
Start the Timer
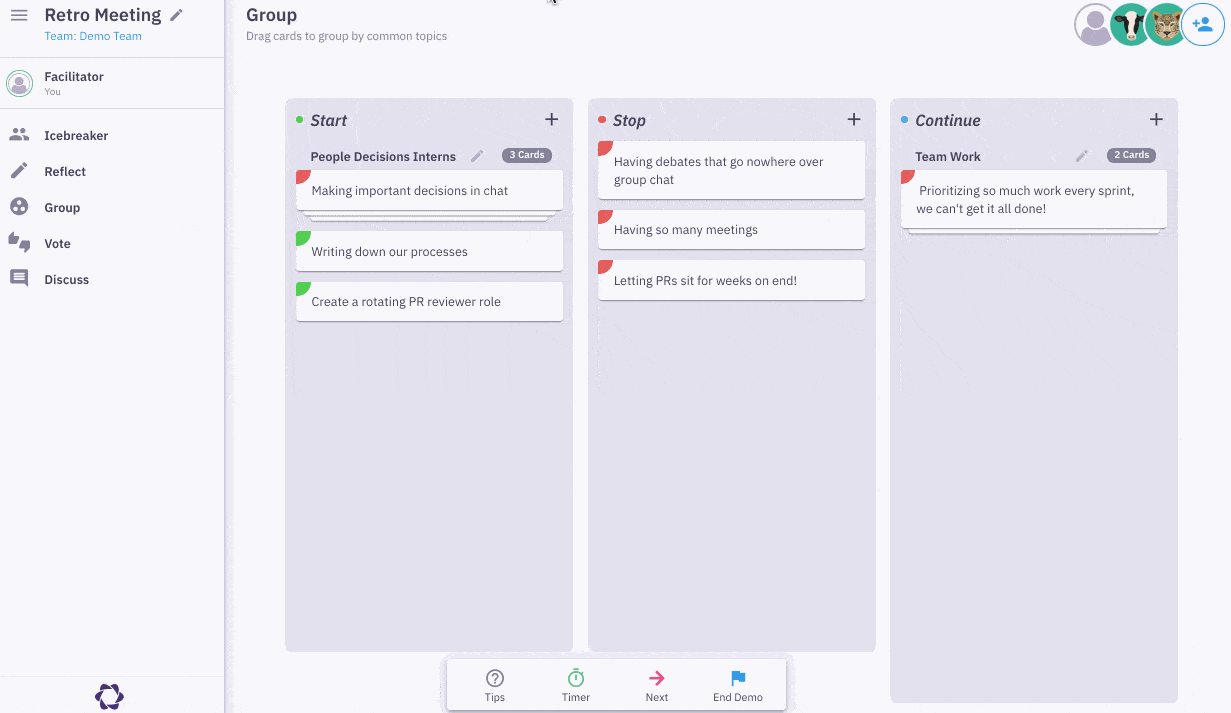point(576,685)
